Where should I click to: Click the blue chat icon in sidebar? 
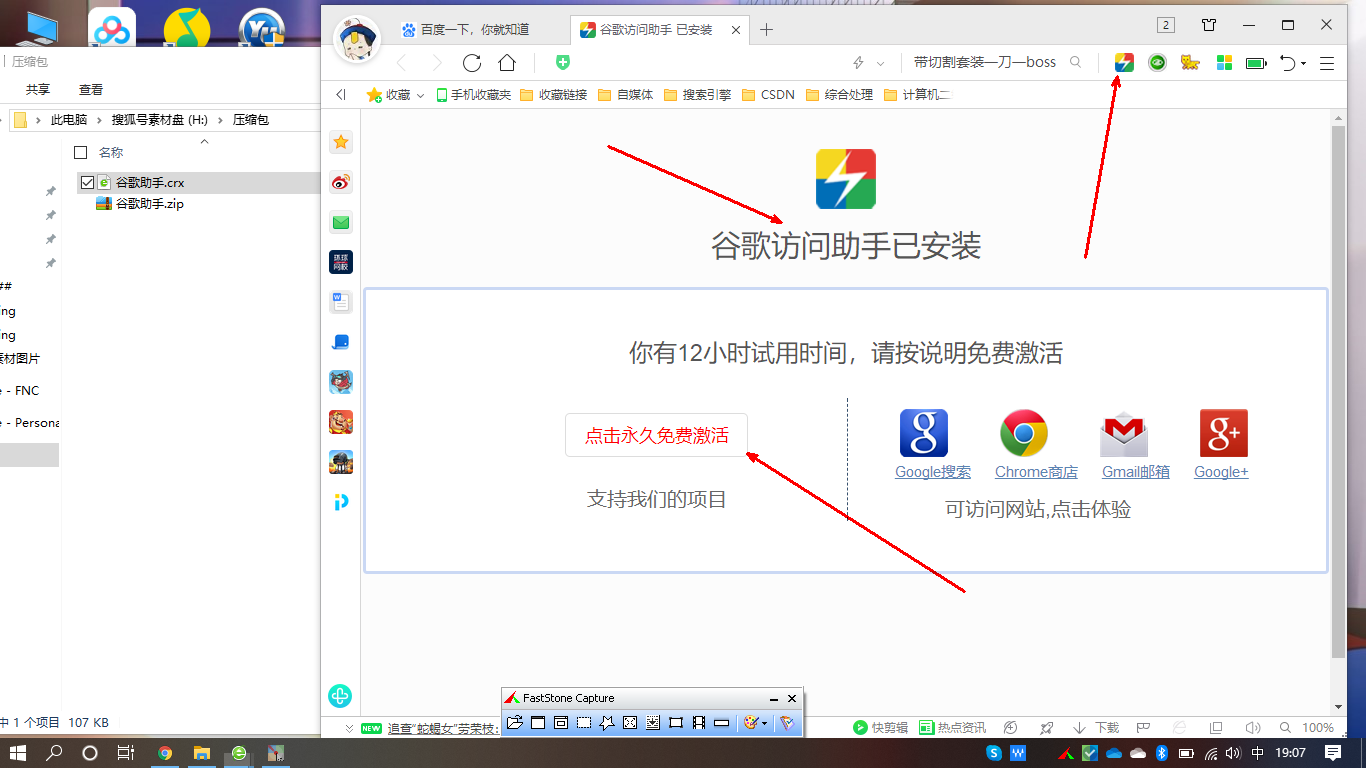(341, 342)
